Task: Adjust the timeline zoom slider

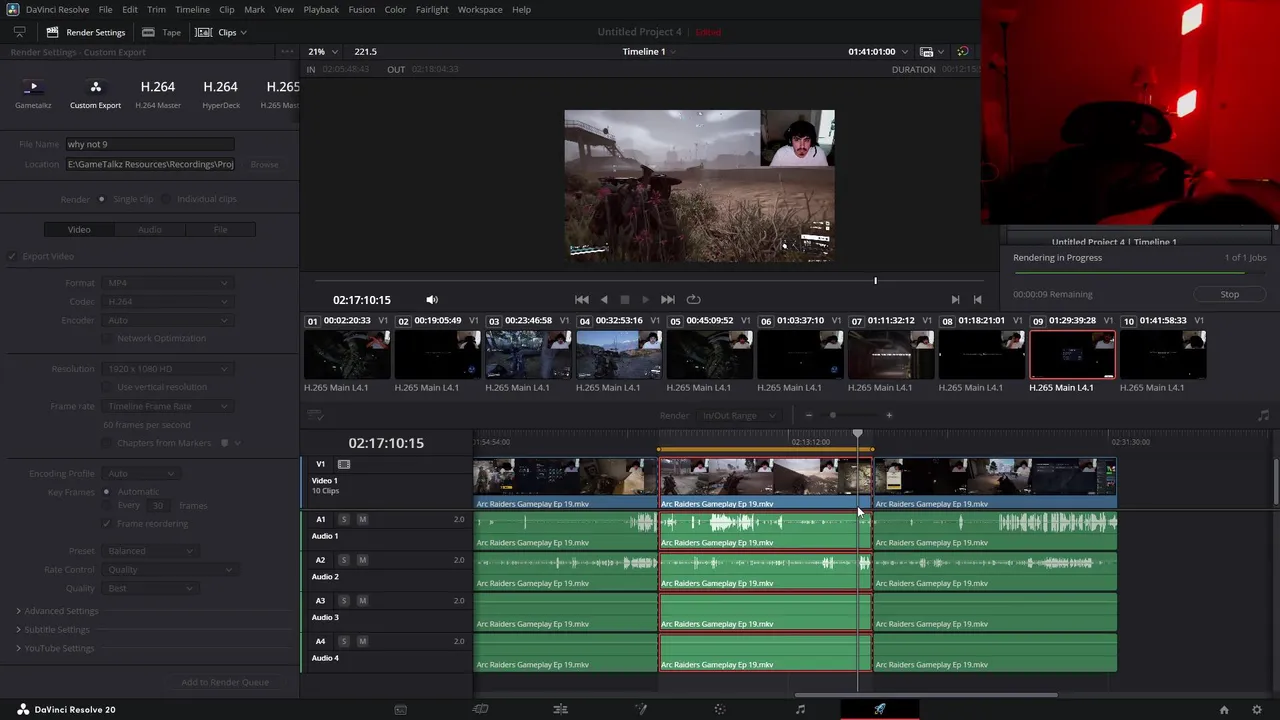Action: click(833, 415)
